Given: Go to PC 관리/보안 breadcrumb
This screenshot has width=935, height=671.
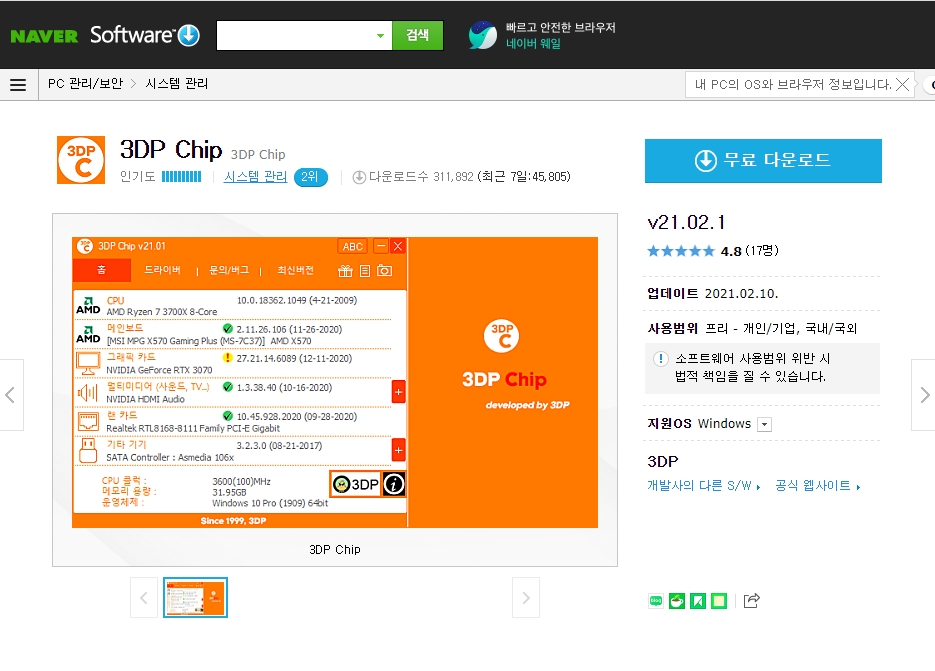Looking at the screenshot, I should tap(85, 84).
